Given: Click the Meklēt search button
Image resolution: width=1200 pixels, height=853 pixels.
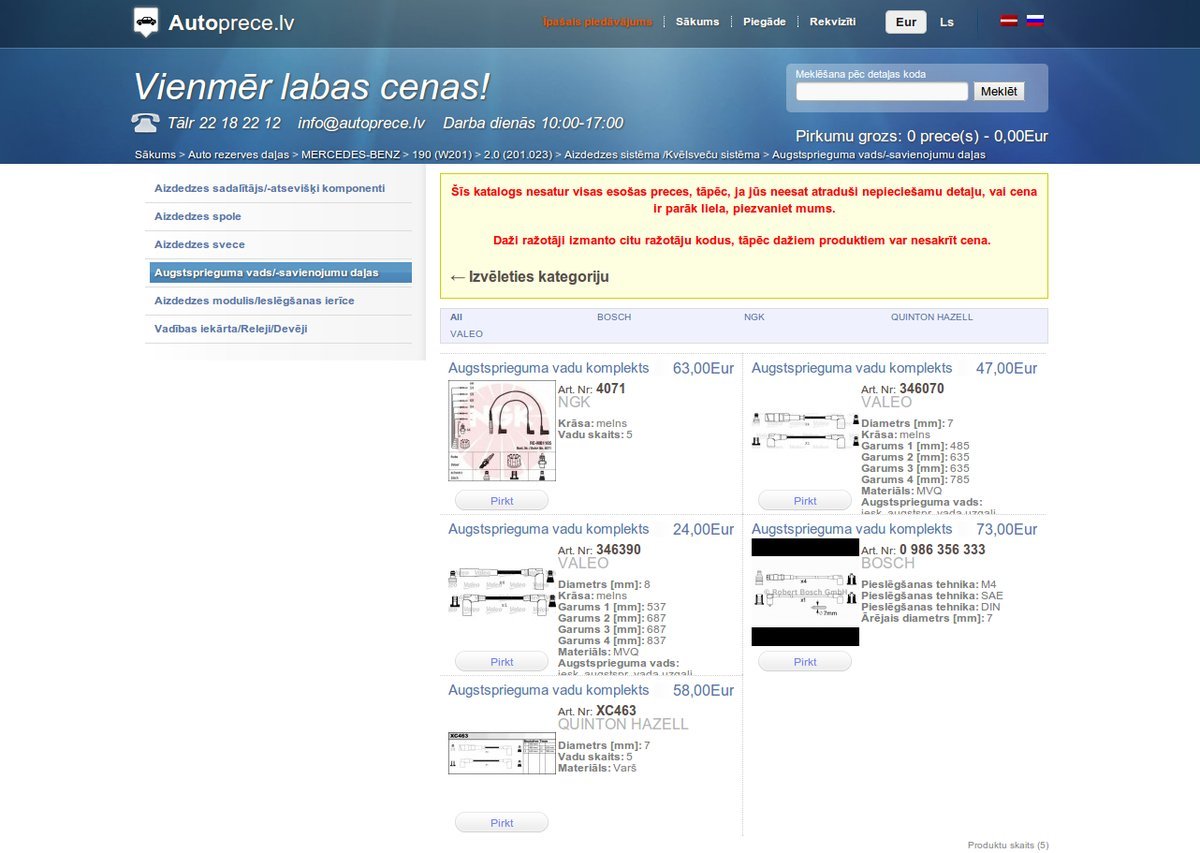Looking at the screenshot, I should point(999,92).
